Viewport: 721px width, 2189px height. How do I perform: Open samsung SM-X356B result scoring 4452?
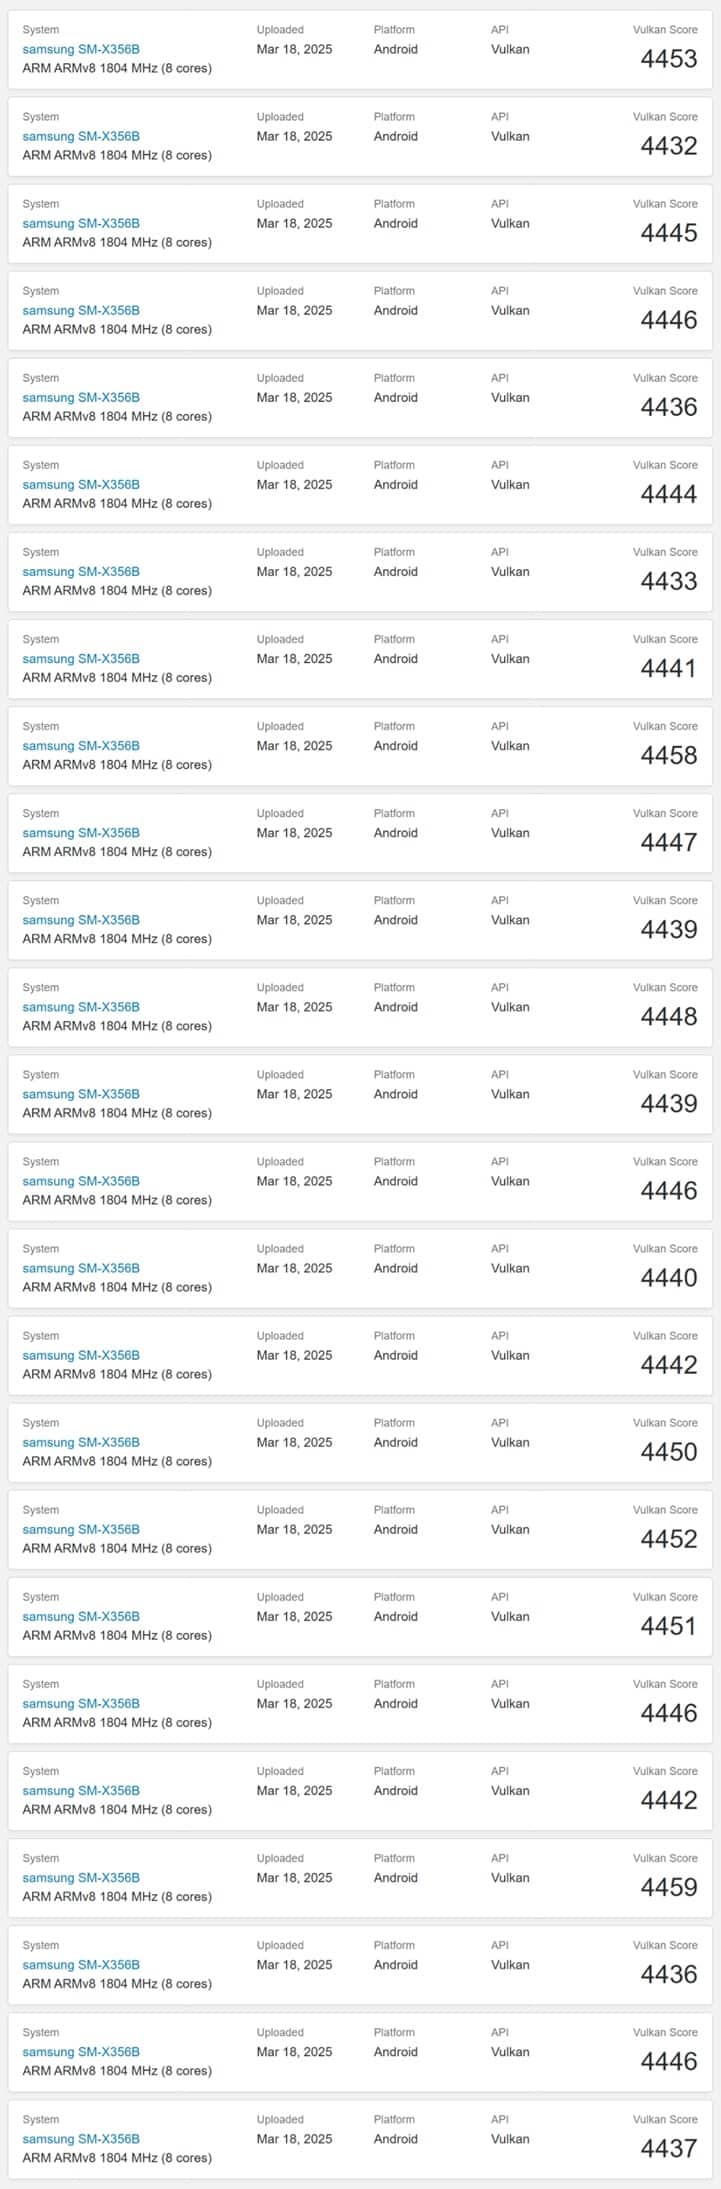(x=81, y=1528)
